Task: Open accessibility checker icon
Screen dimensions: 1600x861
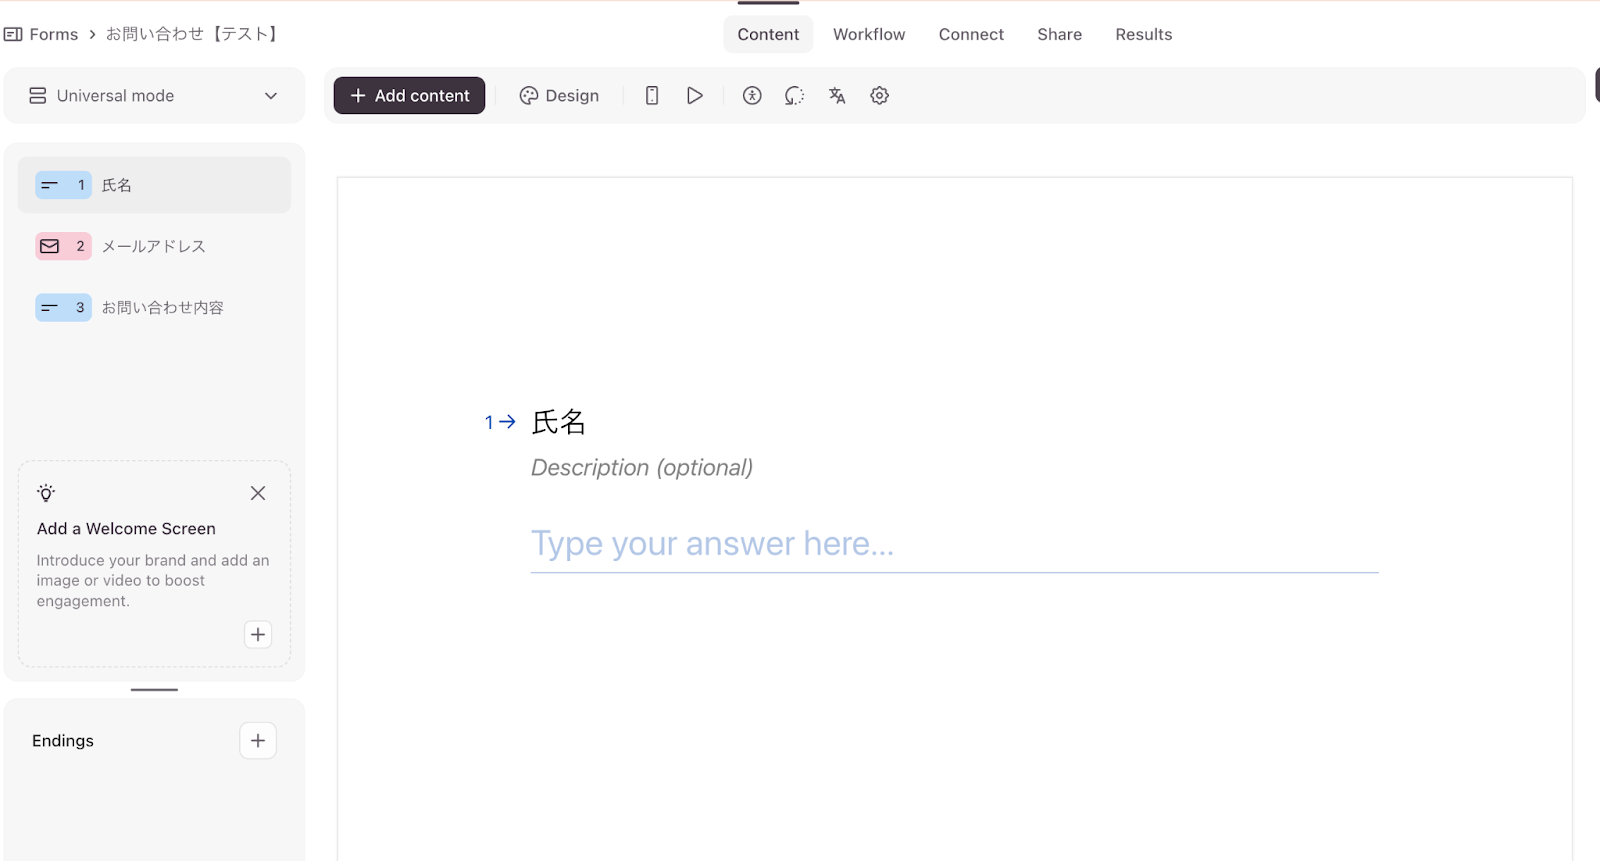Action: point(752,96)
